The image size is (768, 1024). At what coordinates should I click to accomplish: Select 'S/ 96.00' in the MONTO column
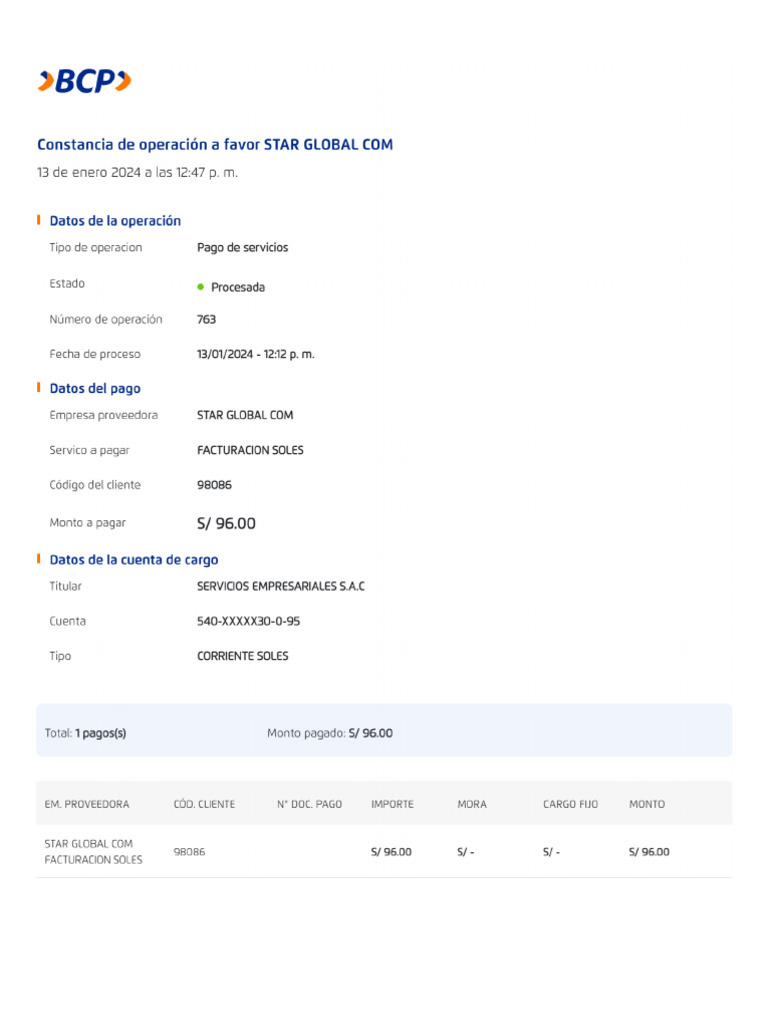[x=649, y=852]
